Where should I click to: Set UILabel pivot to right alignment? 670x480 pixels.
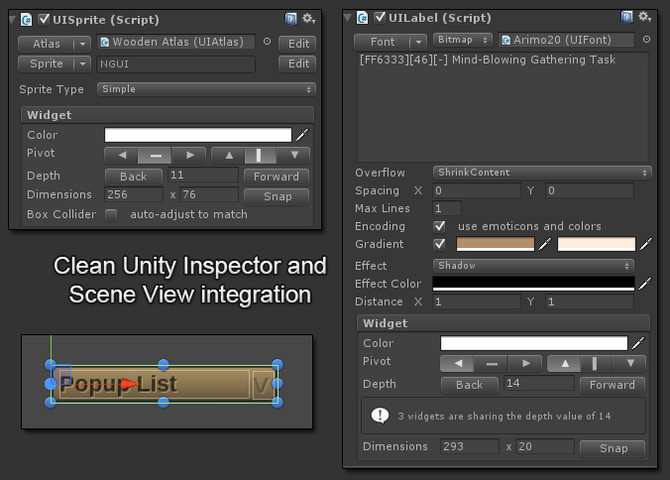526,363
